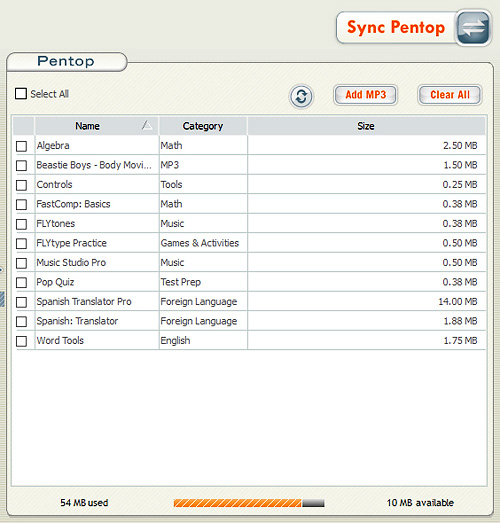Sort by the Name column header
Screen dimensions: 500x523
[x=96, y=126]
